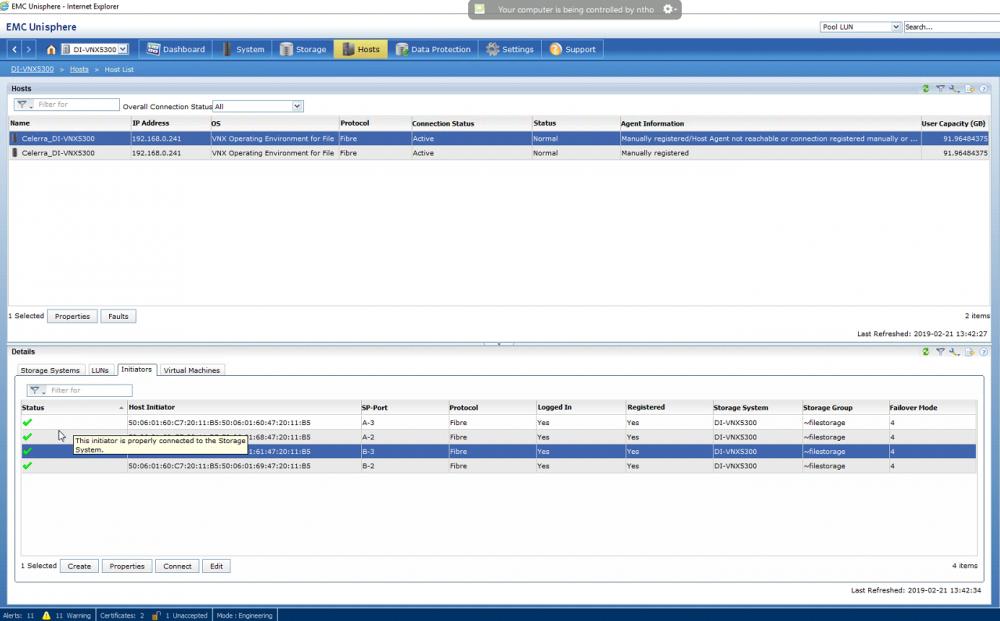This screenshot has width=1000, height=621.
Task: Click the unaccepted certificates lock icon
Action: tap(156, 615)
